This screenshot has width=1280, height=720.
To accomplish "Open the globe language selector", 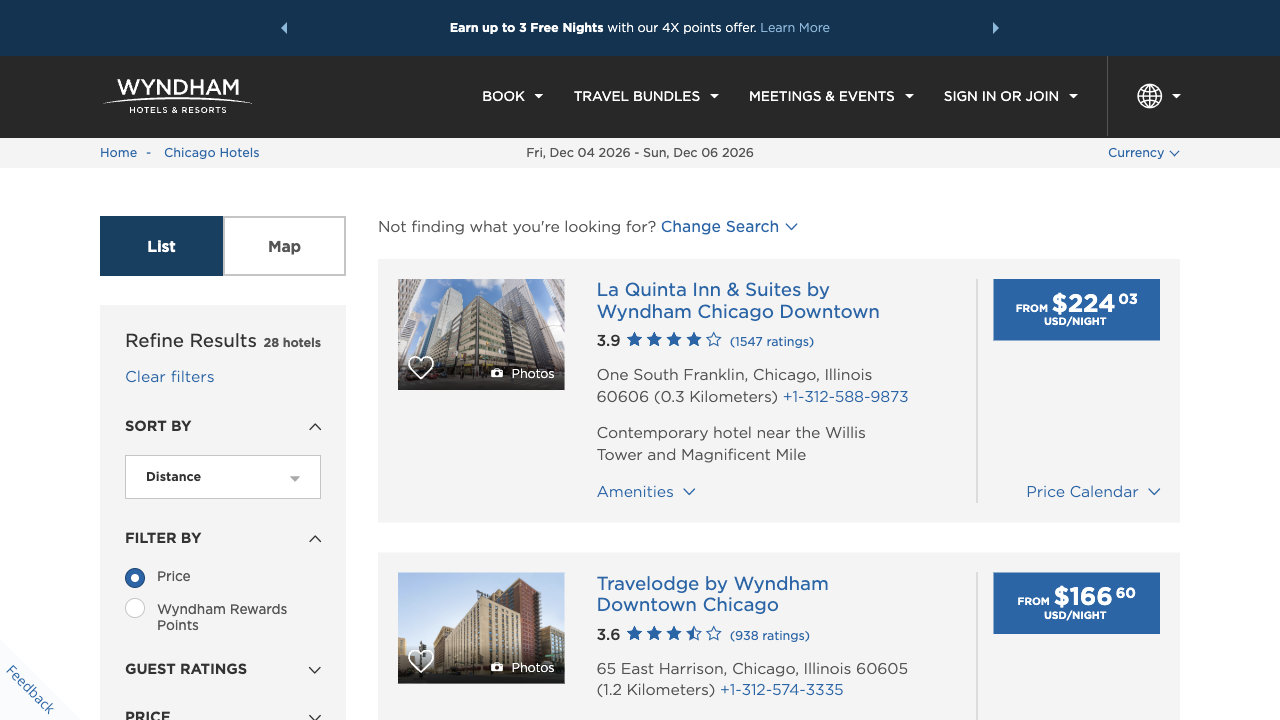I will point(1159,96).
